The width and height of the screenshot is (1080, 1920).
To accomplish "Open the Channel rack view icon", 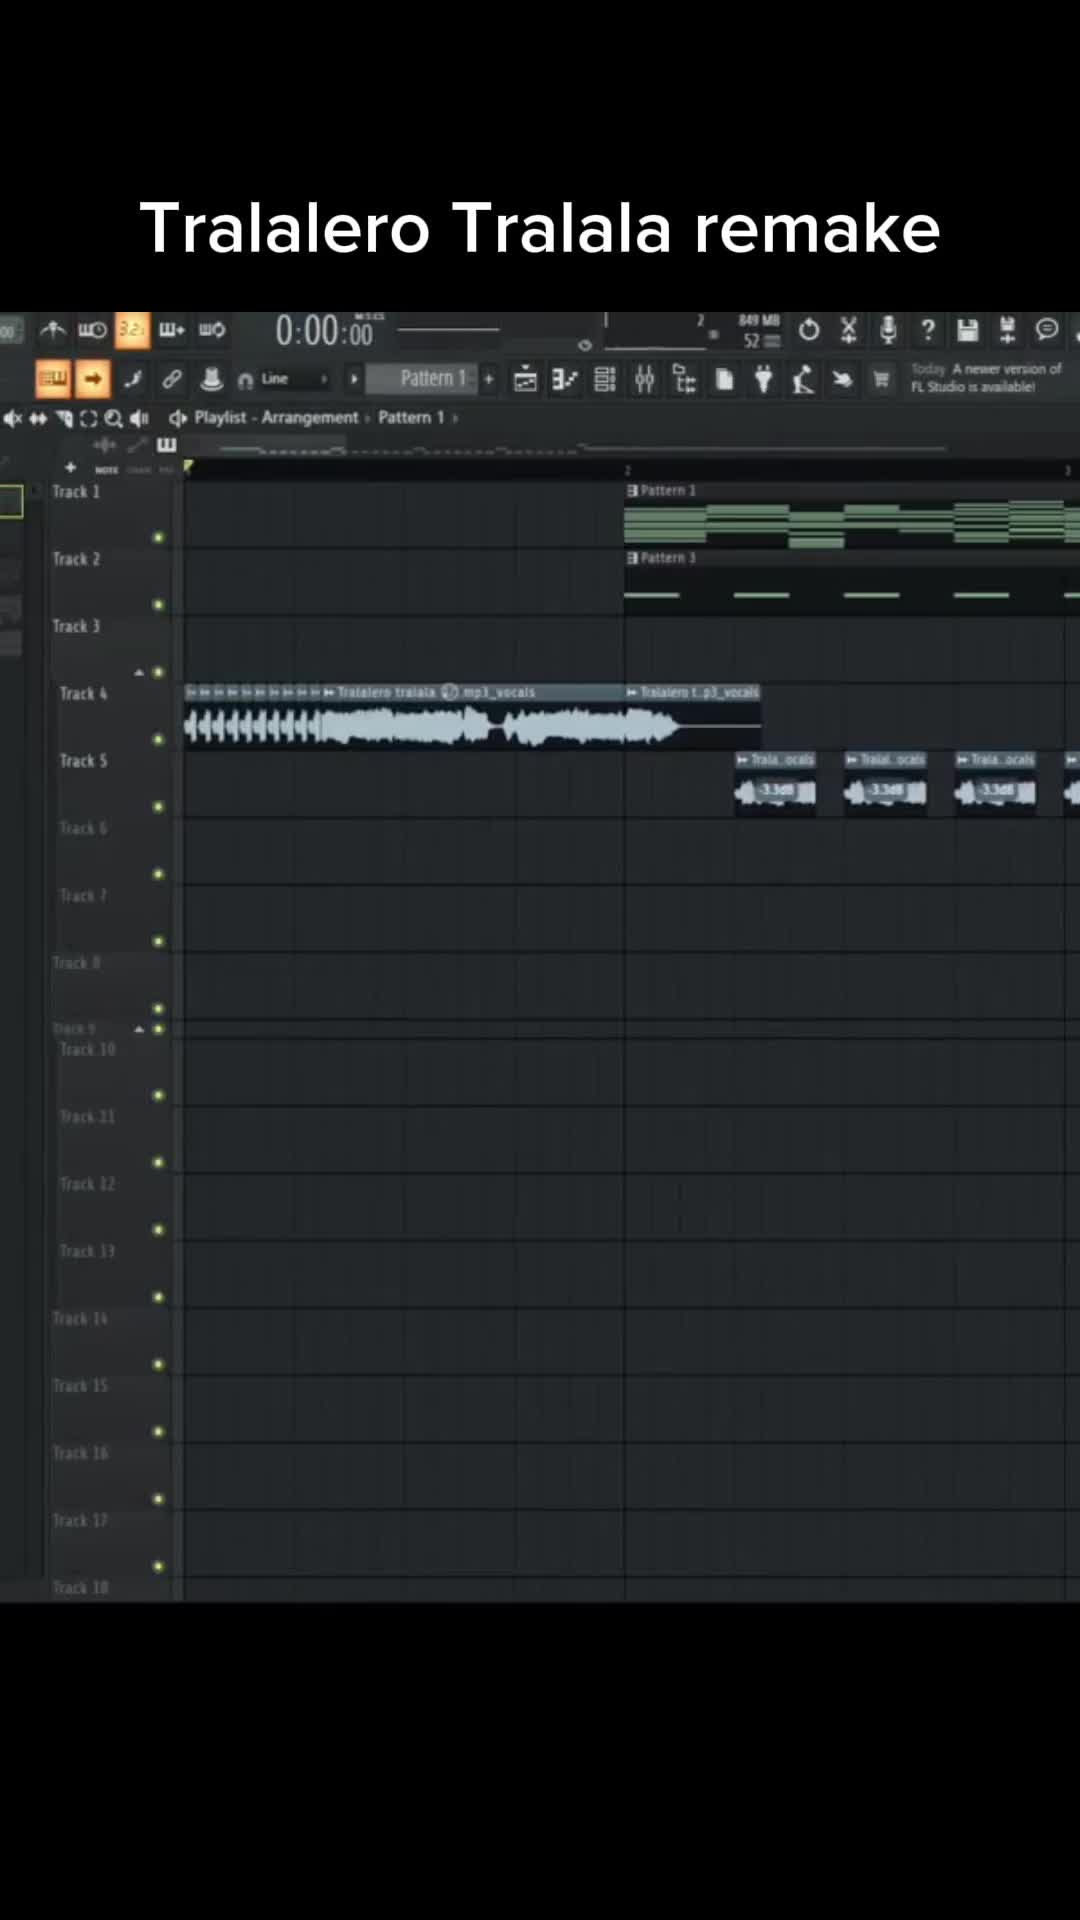I will (x=605, y=379).
